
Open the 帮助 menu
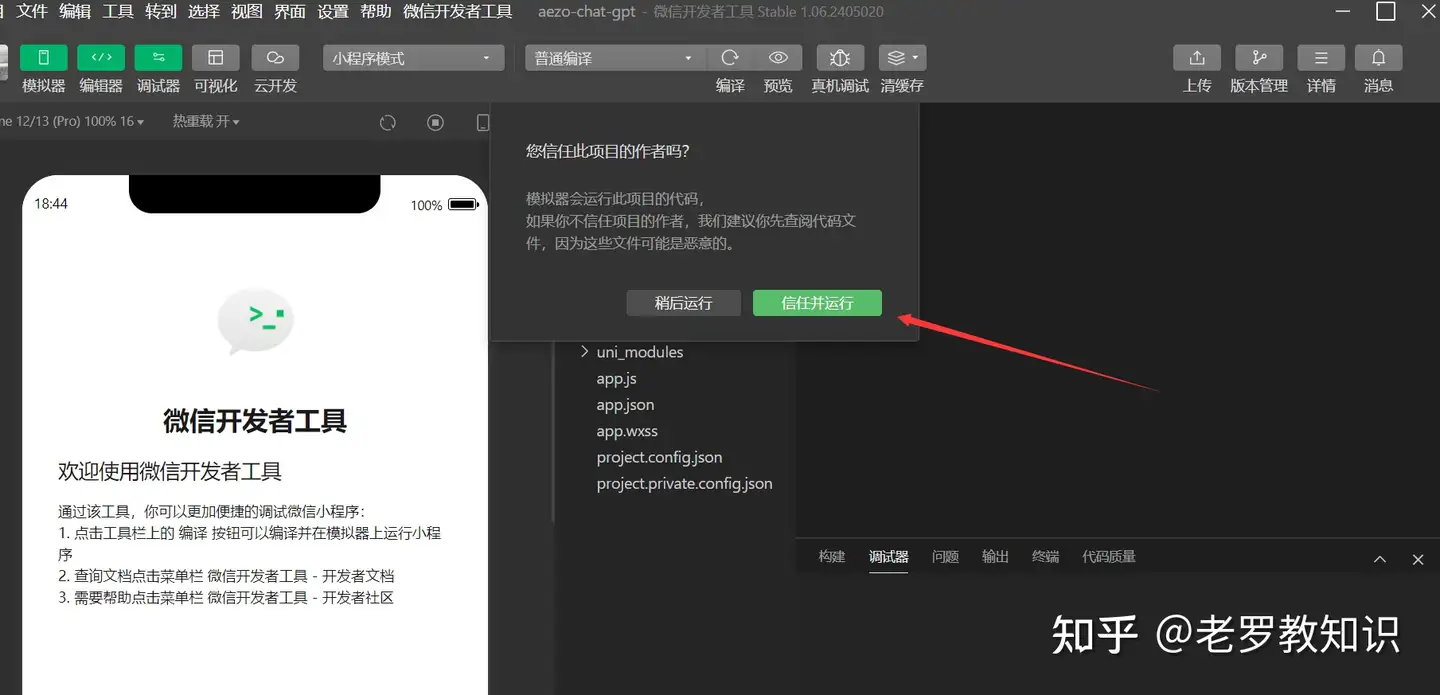(x=376, y=12)
